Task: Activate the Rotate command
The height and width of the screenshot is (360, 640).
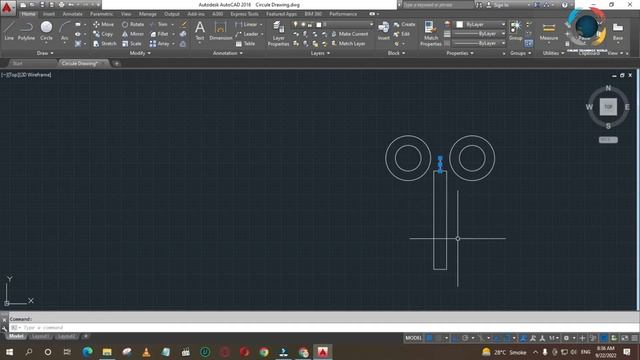Action: (x=133, y=24)
